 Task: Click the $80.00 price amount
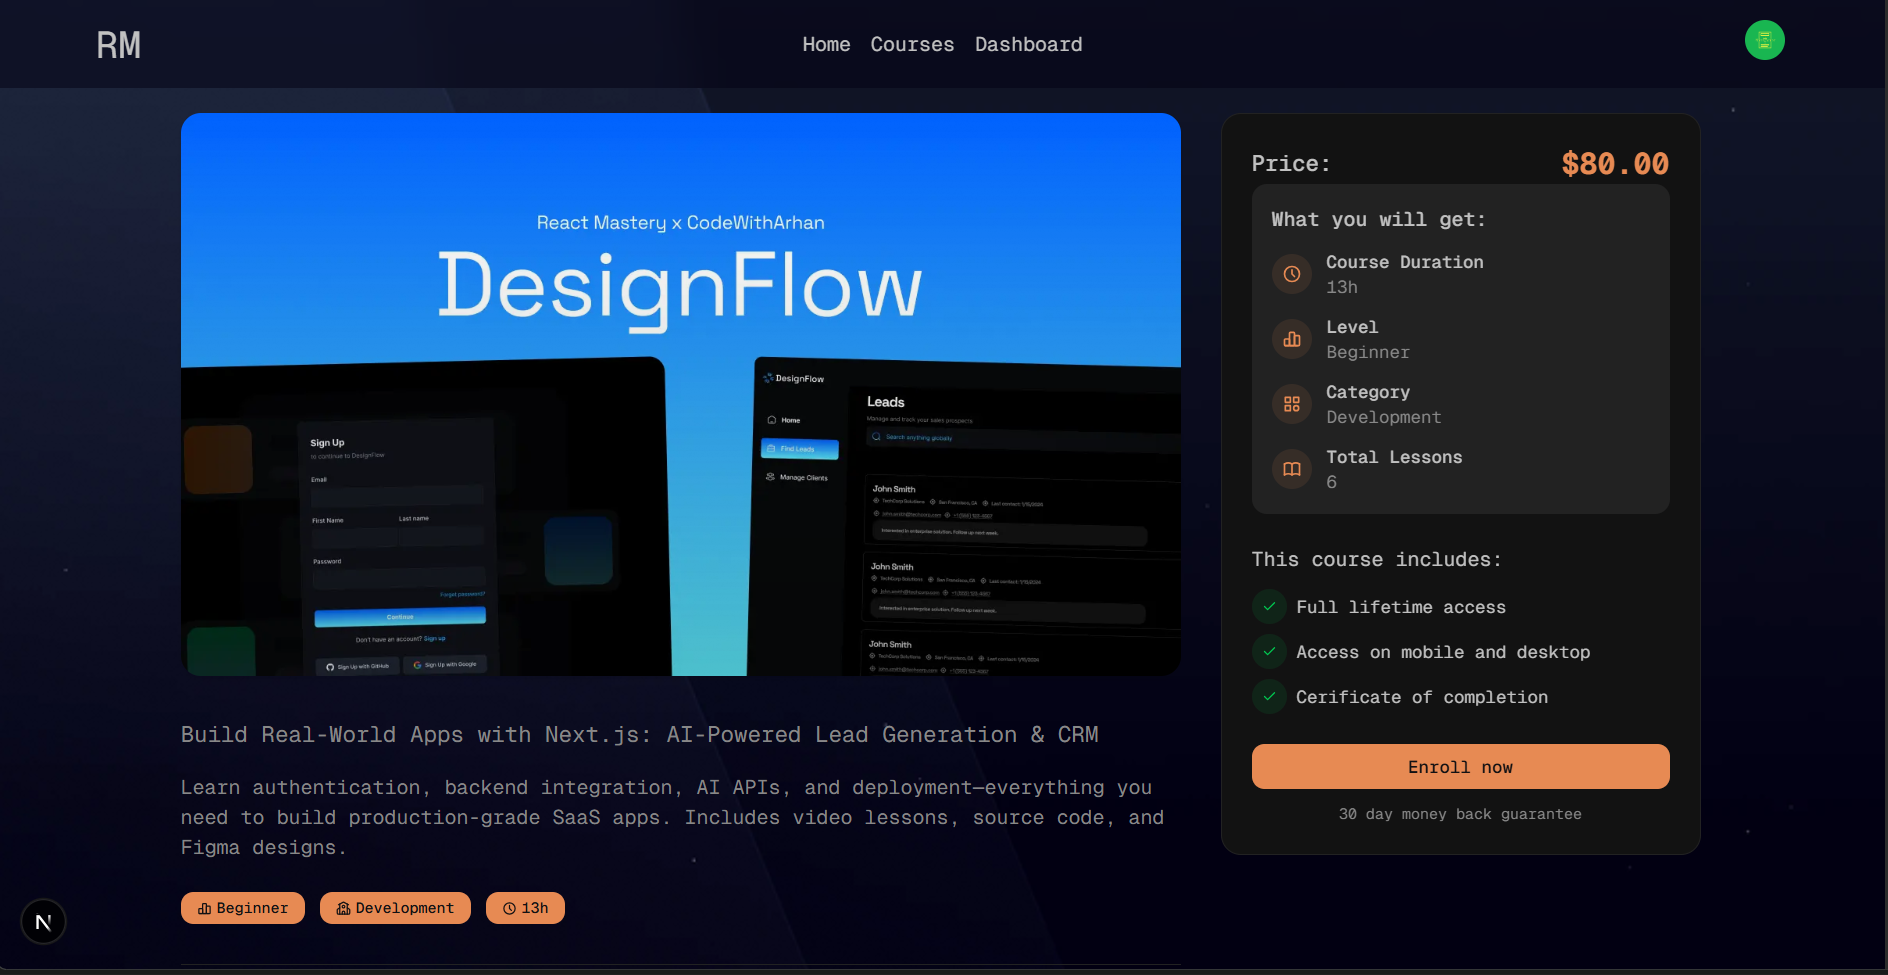(x=1614, y=164)
